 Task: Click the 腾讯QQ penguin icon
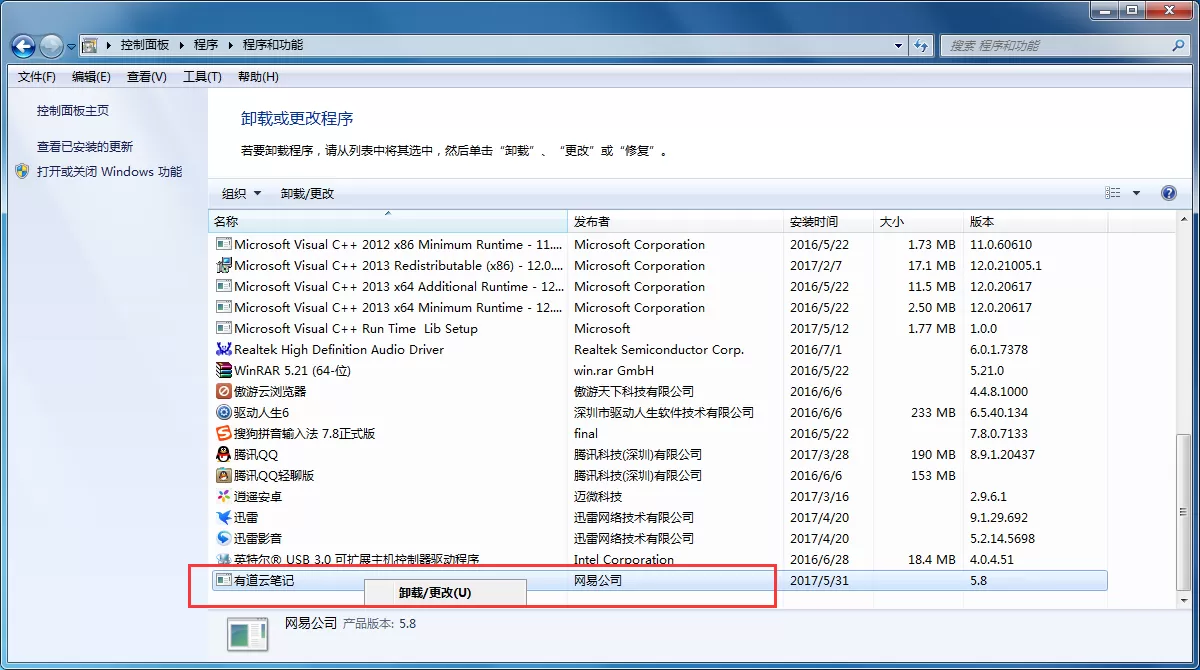pyautogui.click(x=224, y=454)
